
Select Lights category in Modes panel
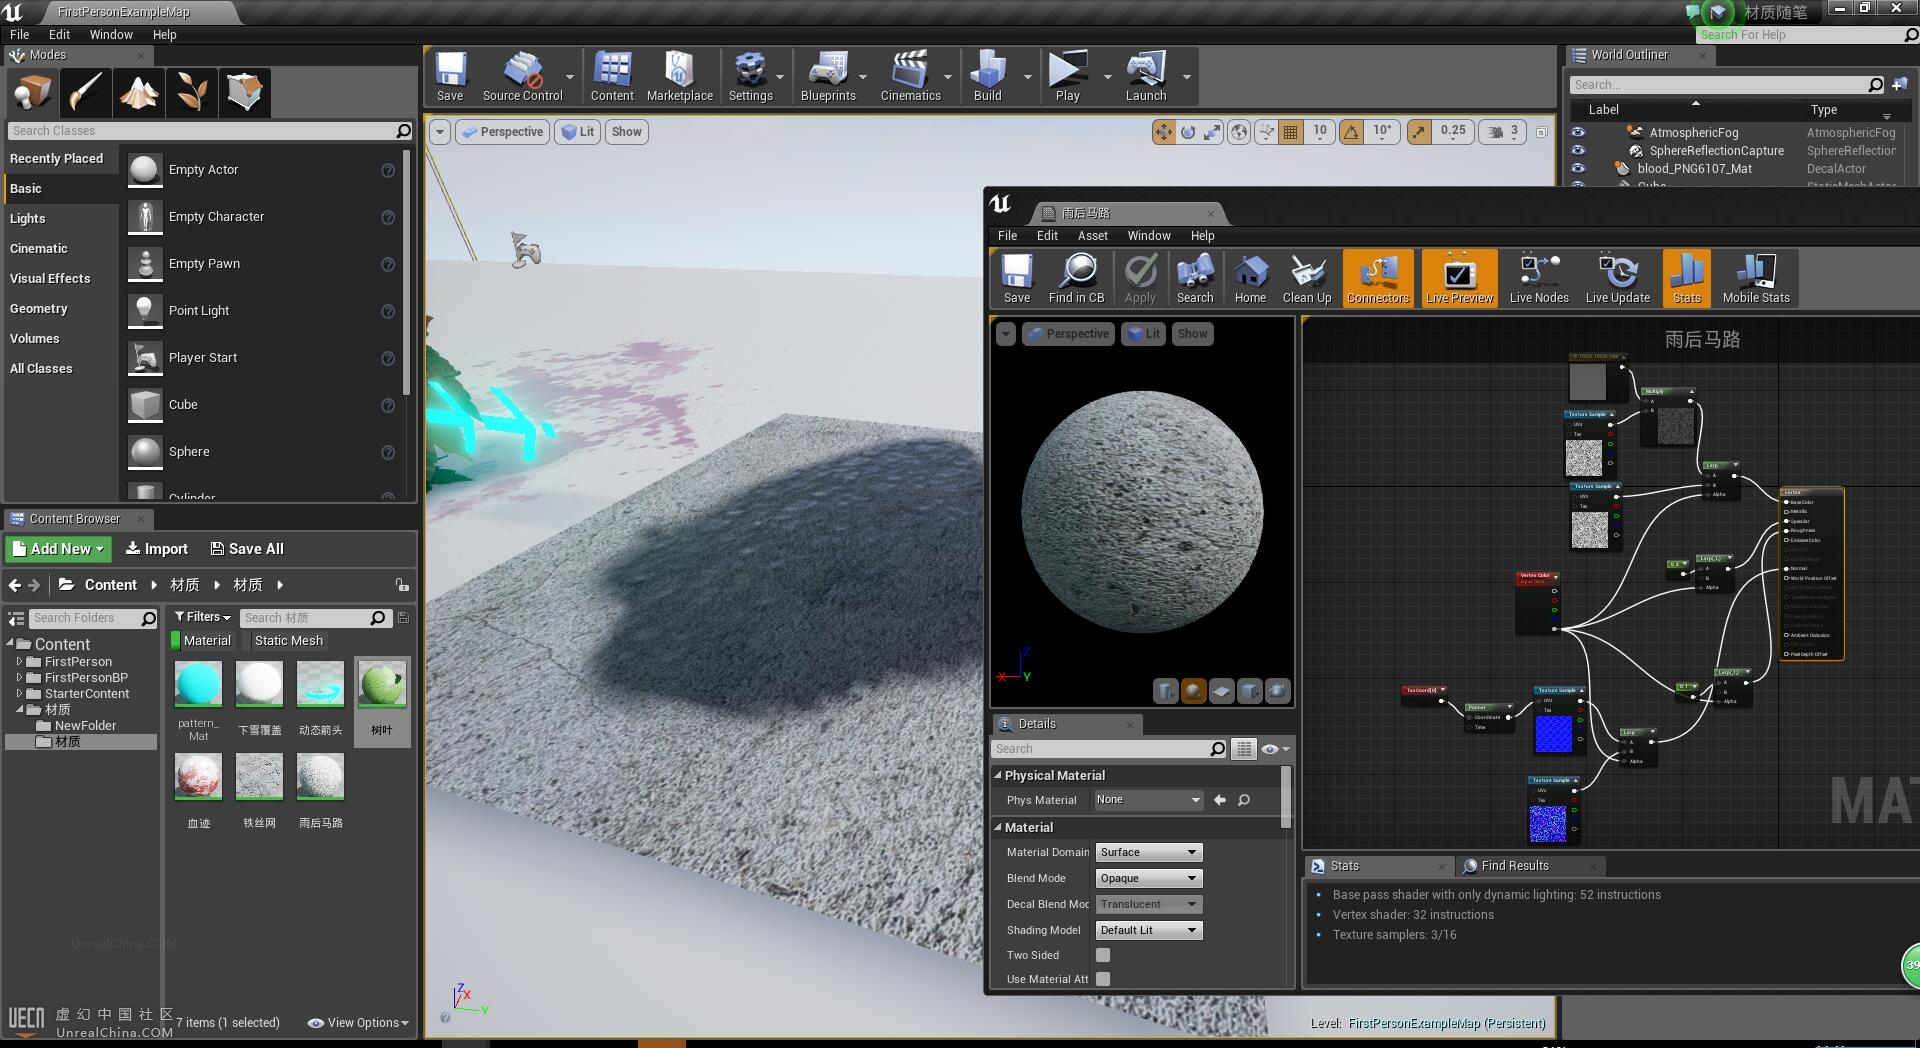click(28, 218)
